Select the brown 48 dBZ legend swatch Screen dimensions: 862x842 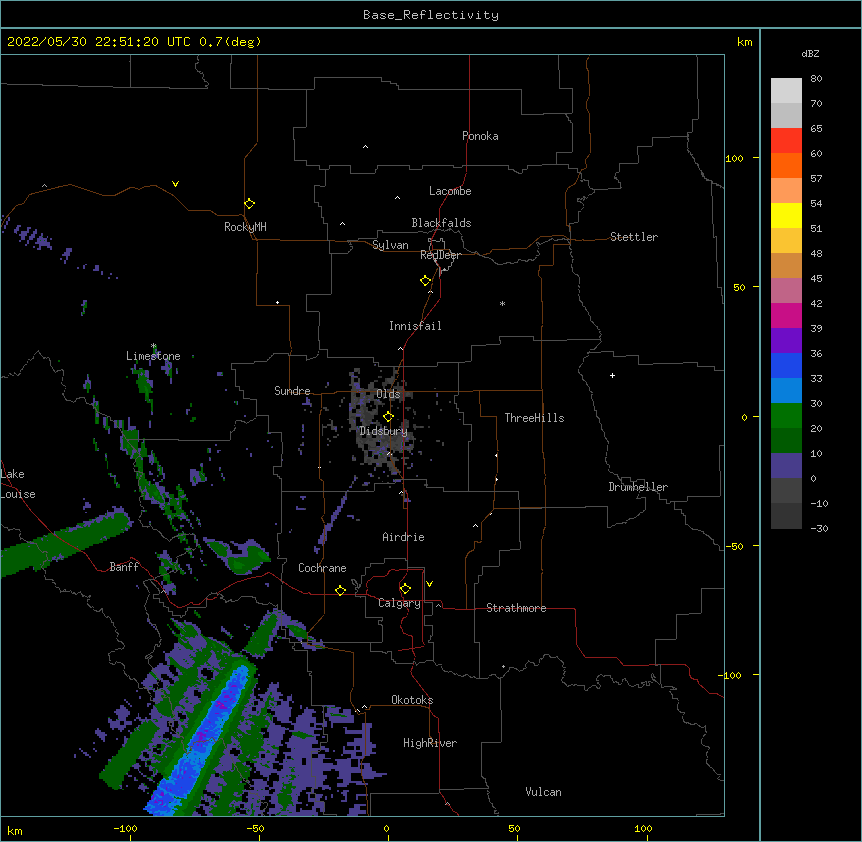(786, 265)
